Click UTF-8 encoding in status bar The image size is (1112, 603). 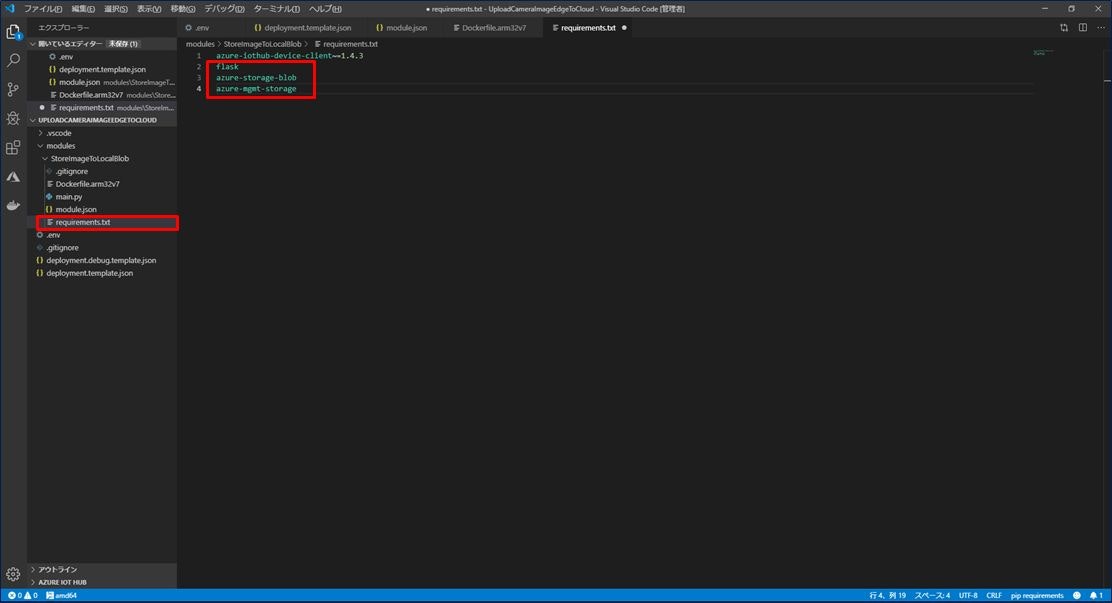(x=968, y=595)
